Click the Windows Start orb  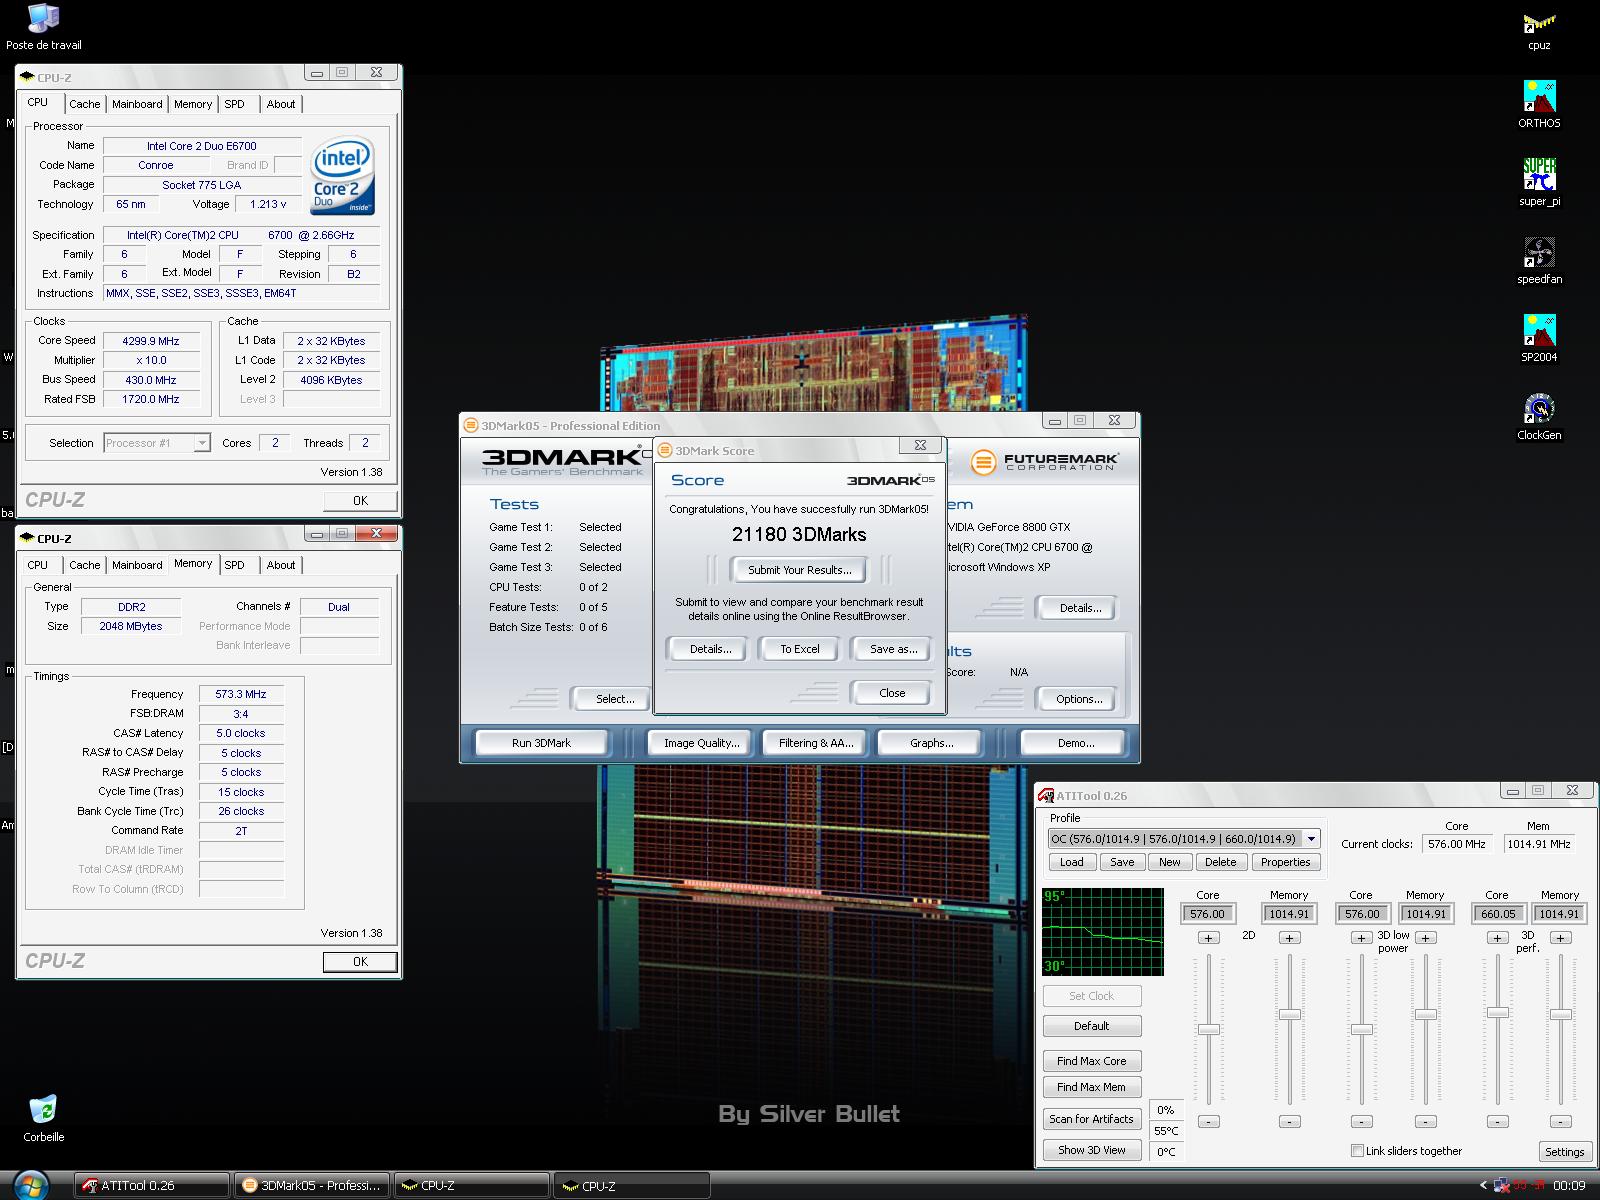pos(31,1184)
